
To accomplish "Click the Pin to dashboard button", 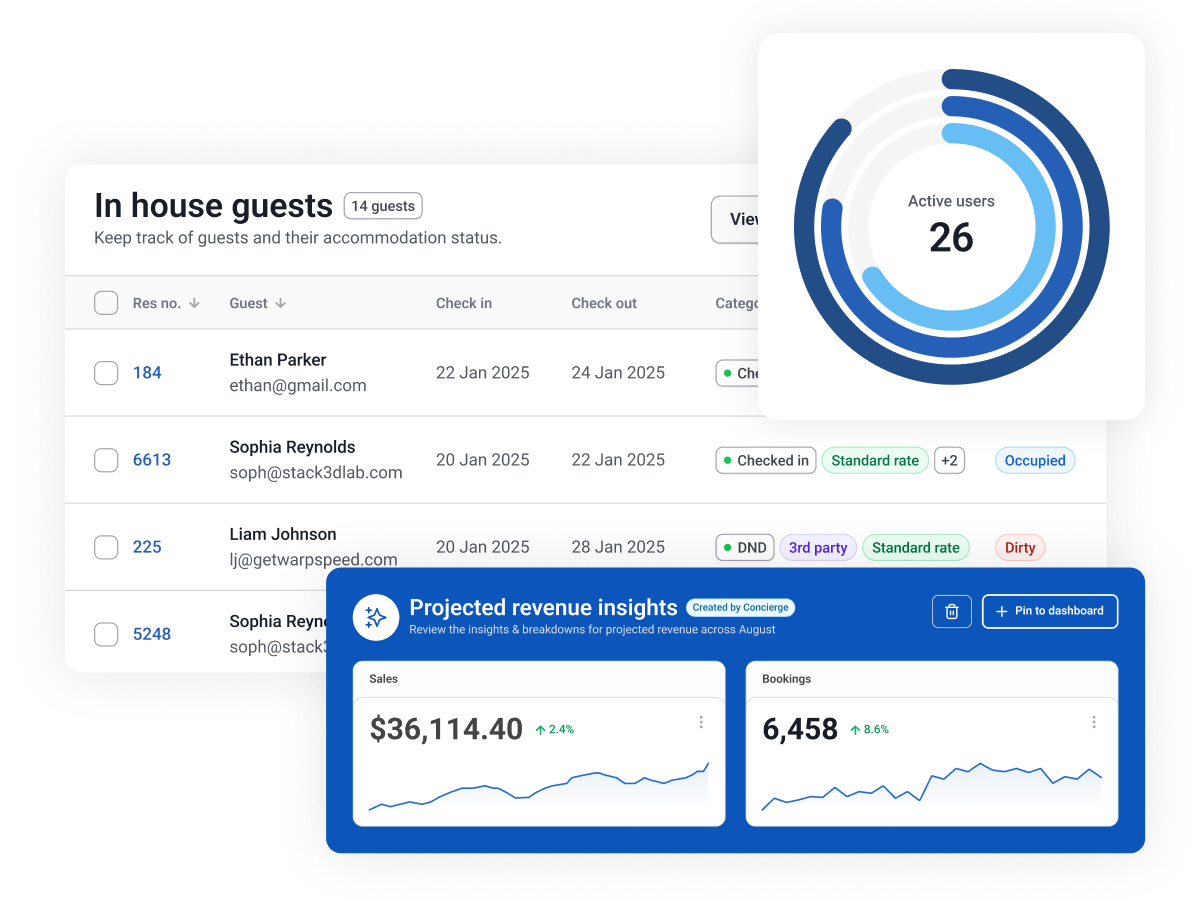I will pyautogui.click(x=1049, y=611).
